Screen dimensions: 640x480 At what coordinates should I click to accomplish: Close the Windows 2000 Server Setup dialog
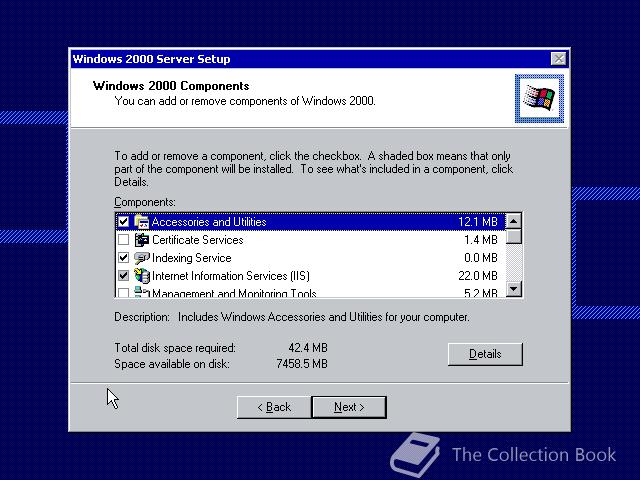(558, 59)
